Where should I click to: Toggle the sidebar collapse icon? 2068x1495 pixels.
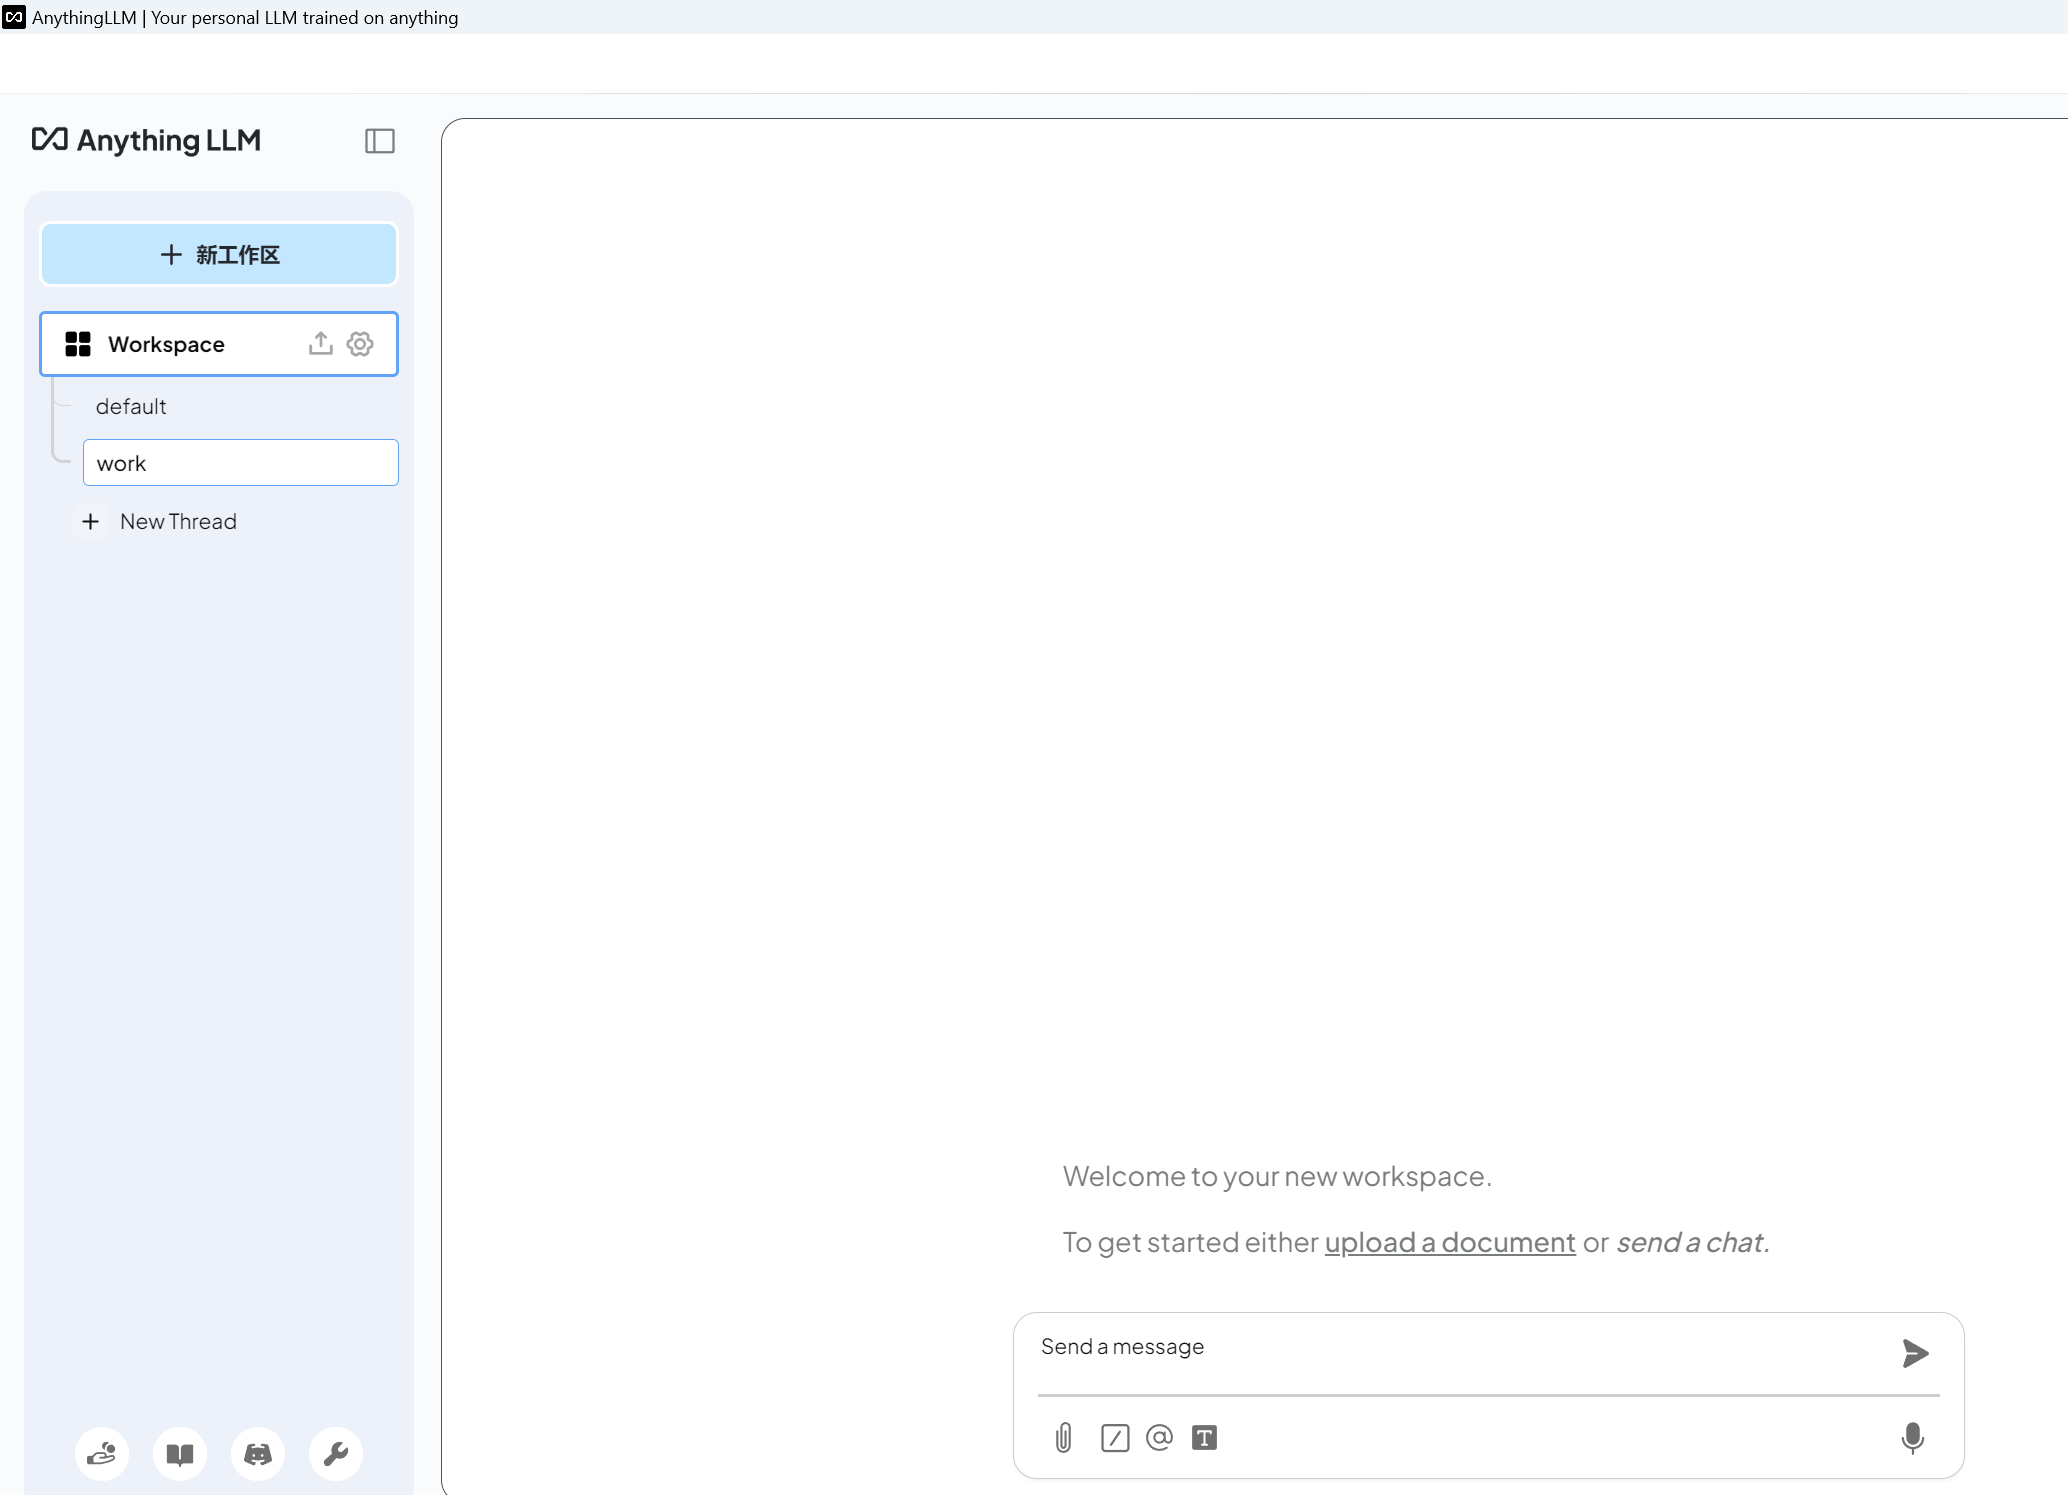pos(380,141)
